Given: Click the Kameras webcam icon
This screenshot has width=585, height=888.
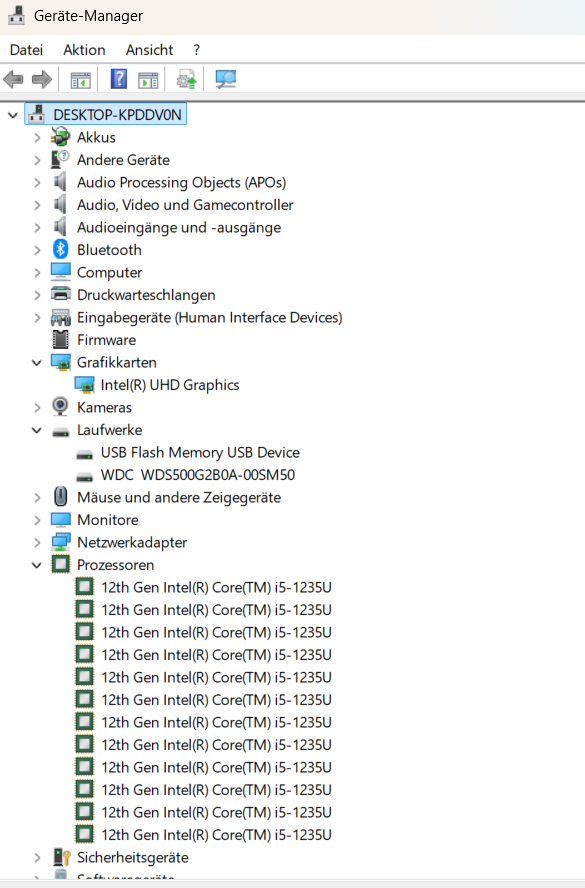Looking at the screenshot, I should tap(60, 407).
